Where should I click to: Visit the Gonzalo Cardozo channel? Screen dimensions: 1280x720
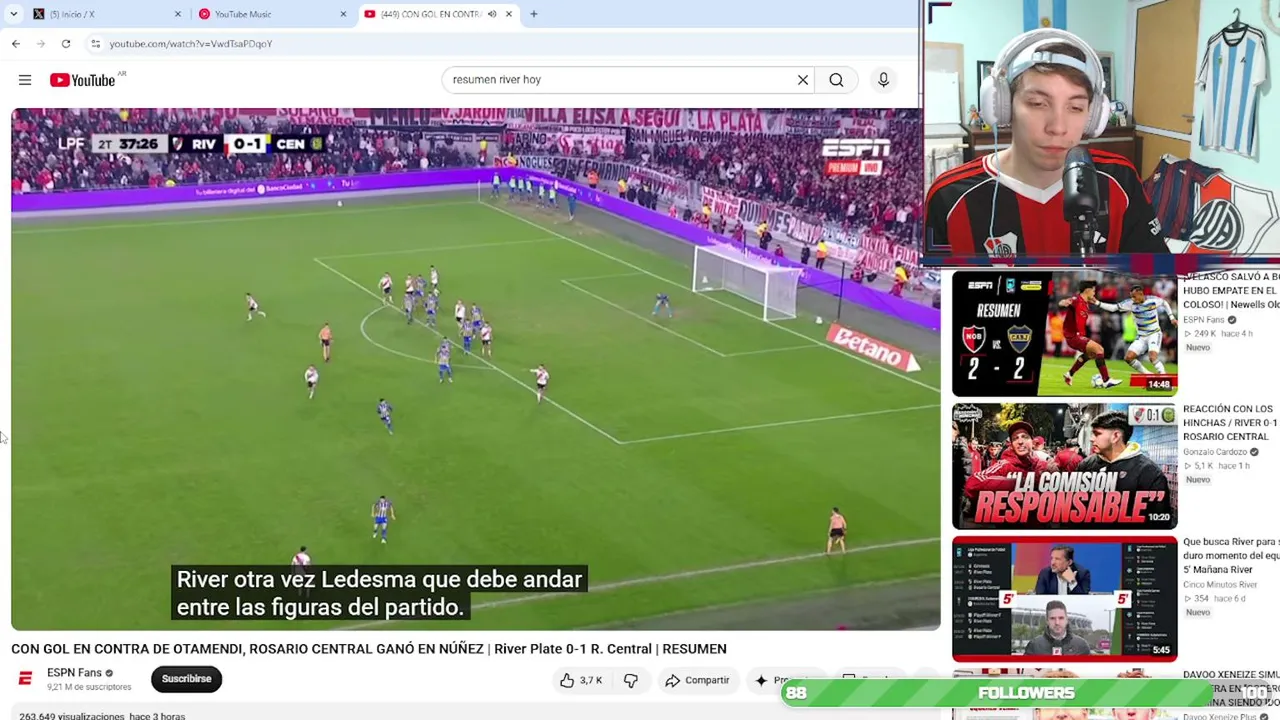1215,452
